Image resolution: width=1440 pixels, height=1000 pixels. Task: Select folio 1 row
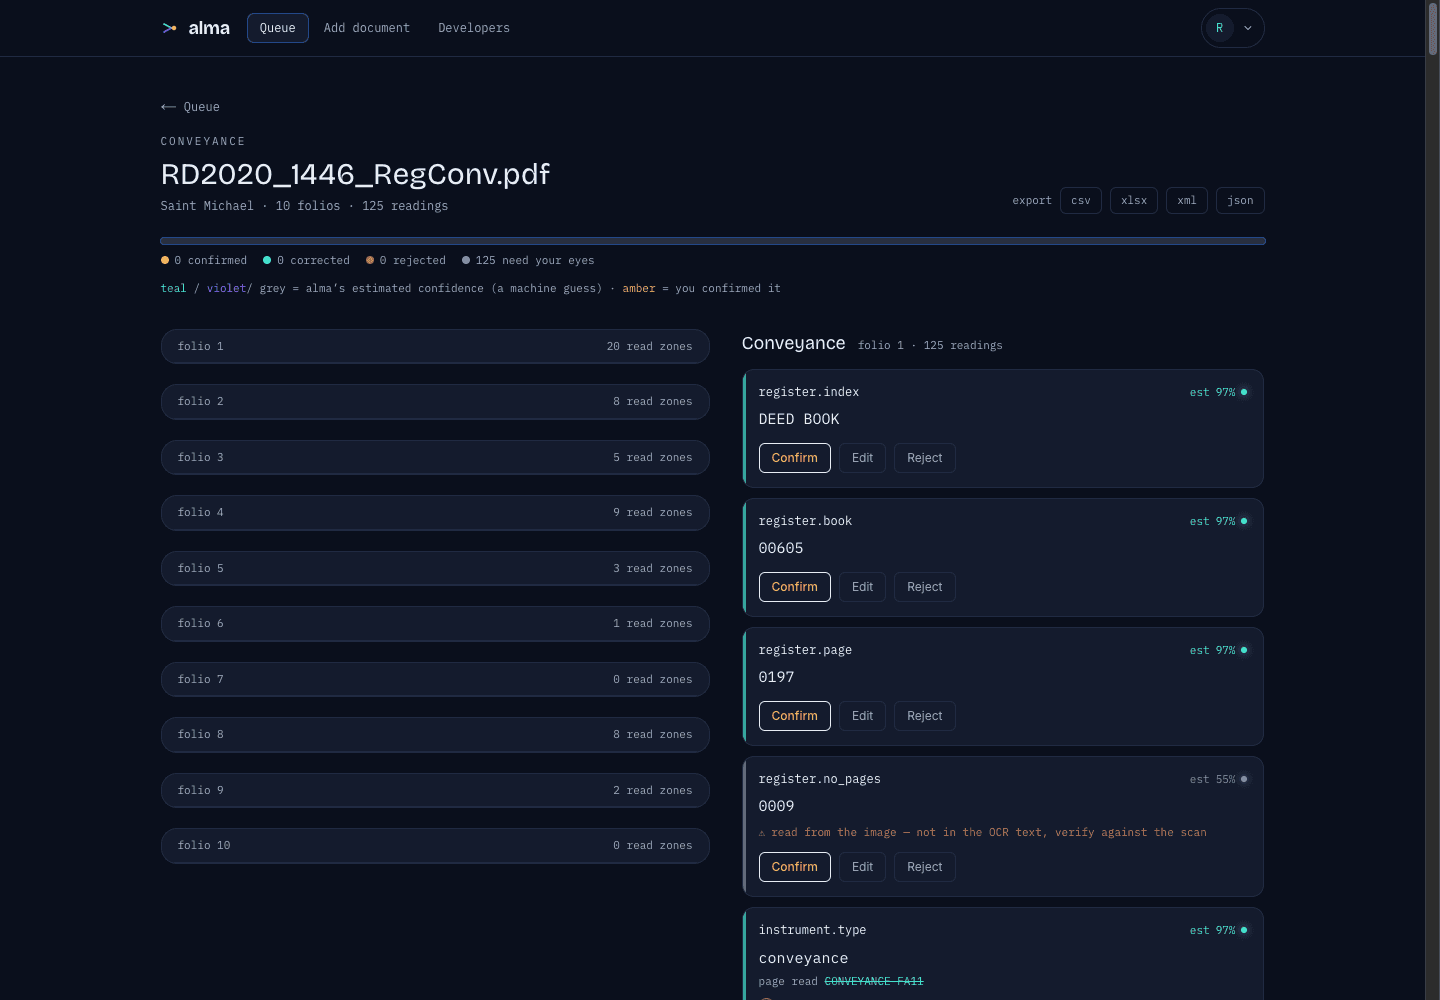coord(435,346)
